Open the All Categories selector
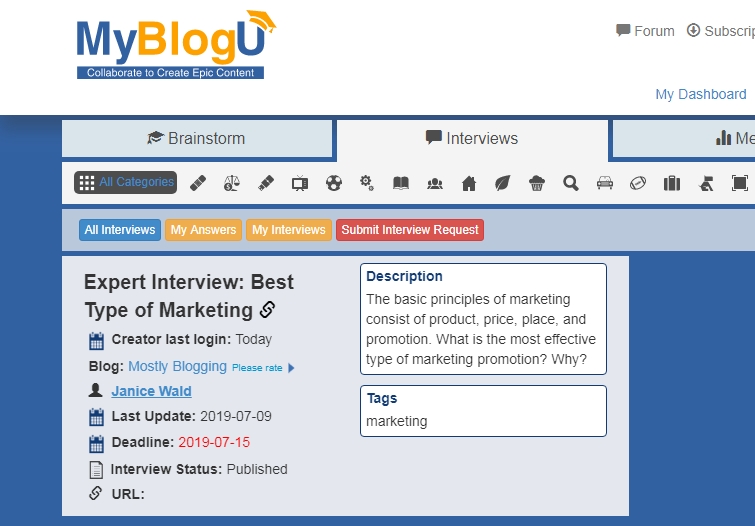Screen dimensions: 755x526 point(126,183)
